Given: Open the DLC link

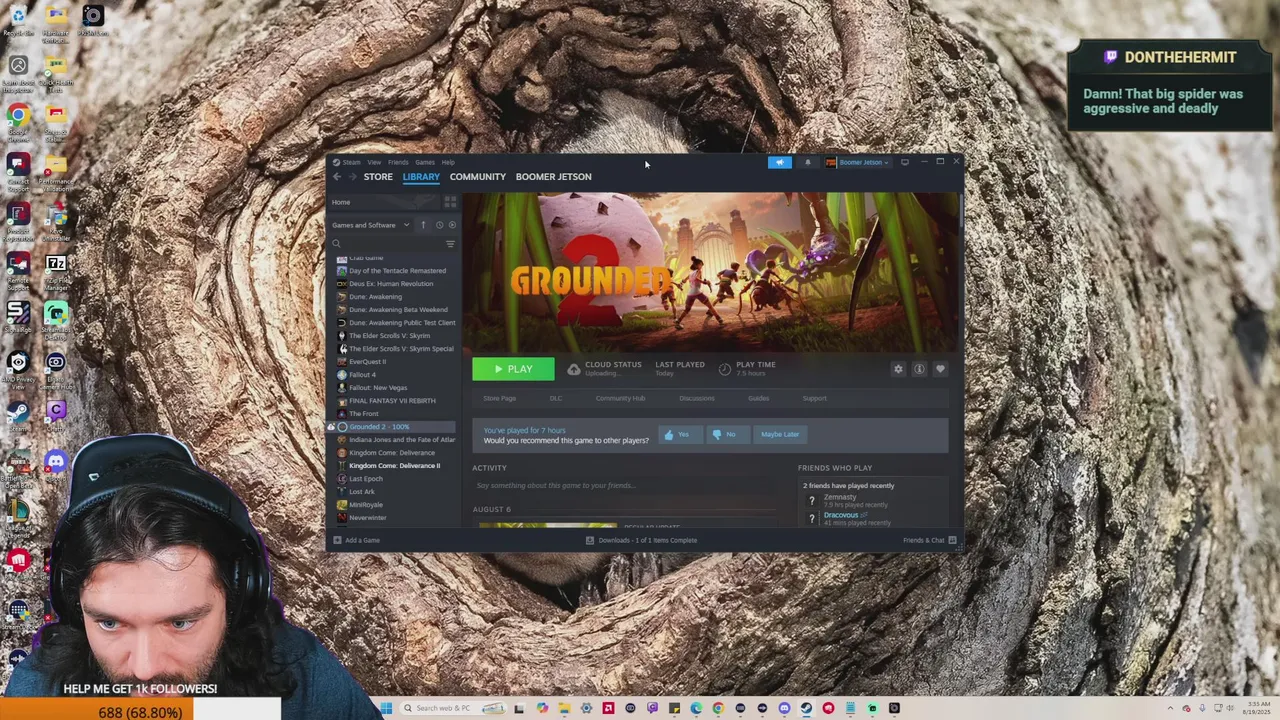Looking at the screenshot, I should click(556, 398).
